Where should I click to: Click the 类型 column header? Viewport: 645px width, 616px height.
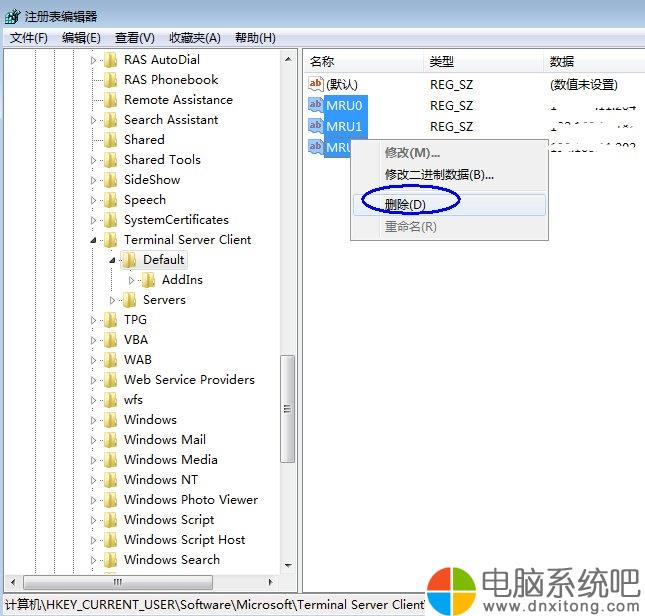click(441, 62)
